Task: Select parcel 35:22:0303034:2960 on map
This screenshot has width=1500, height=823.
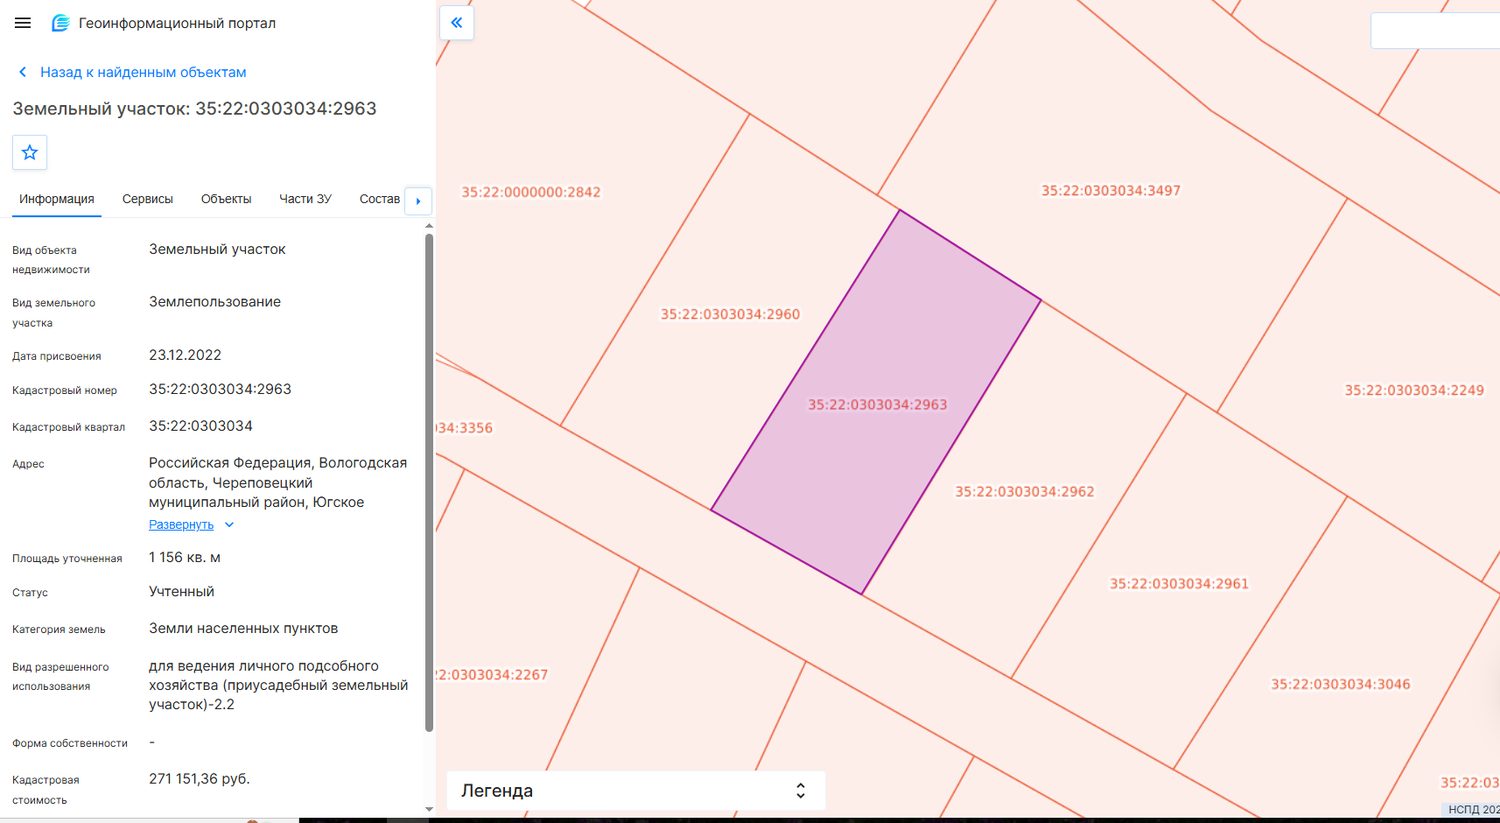Action: [730, 314]
